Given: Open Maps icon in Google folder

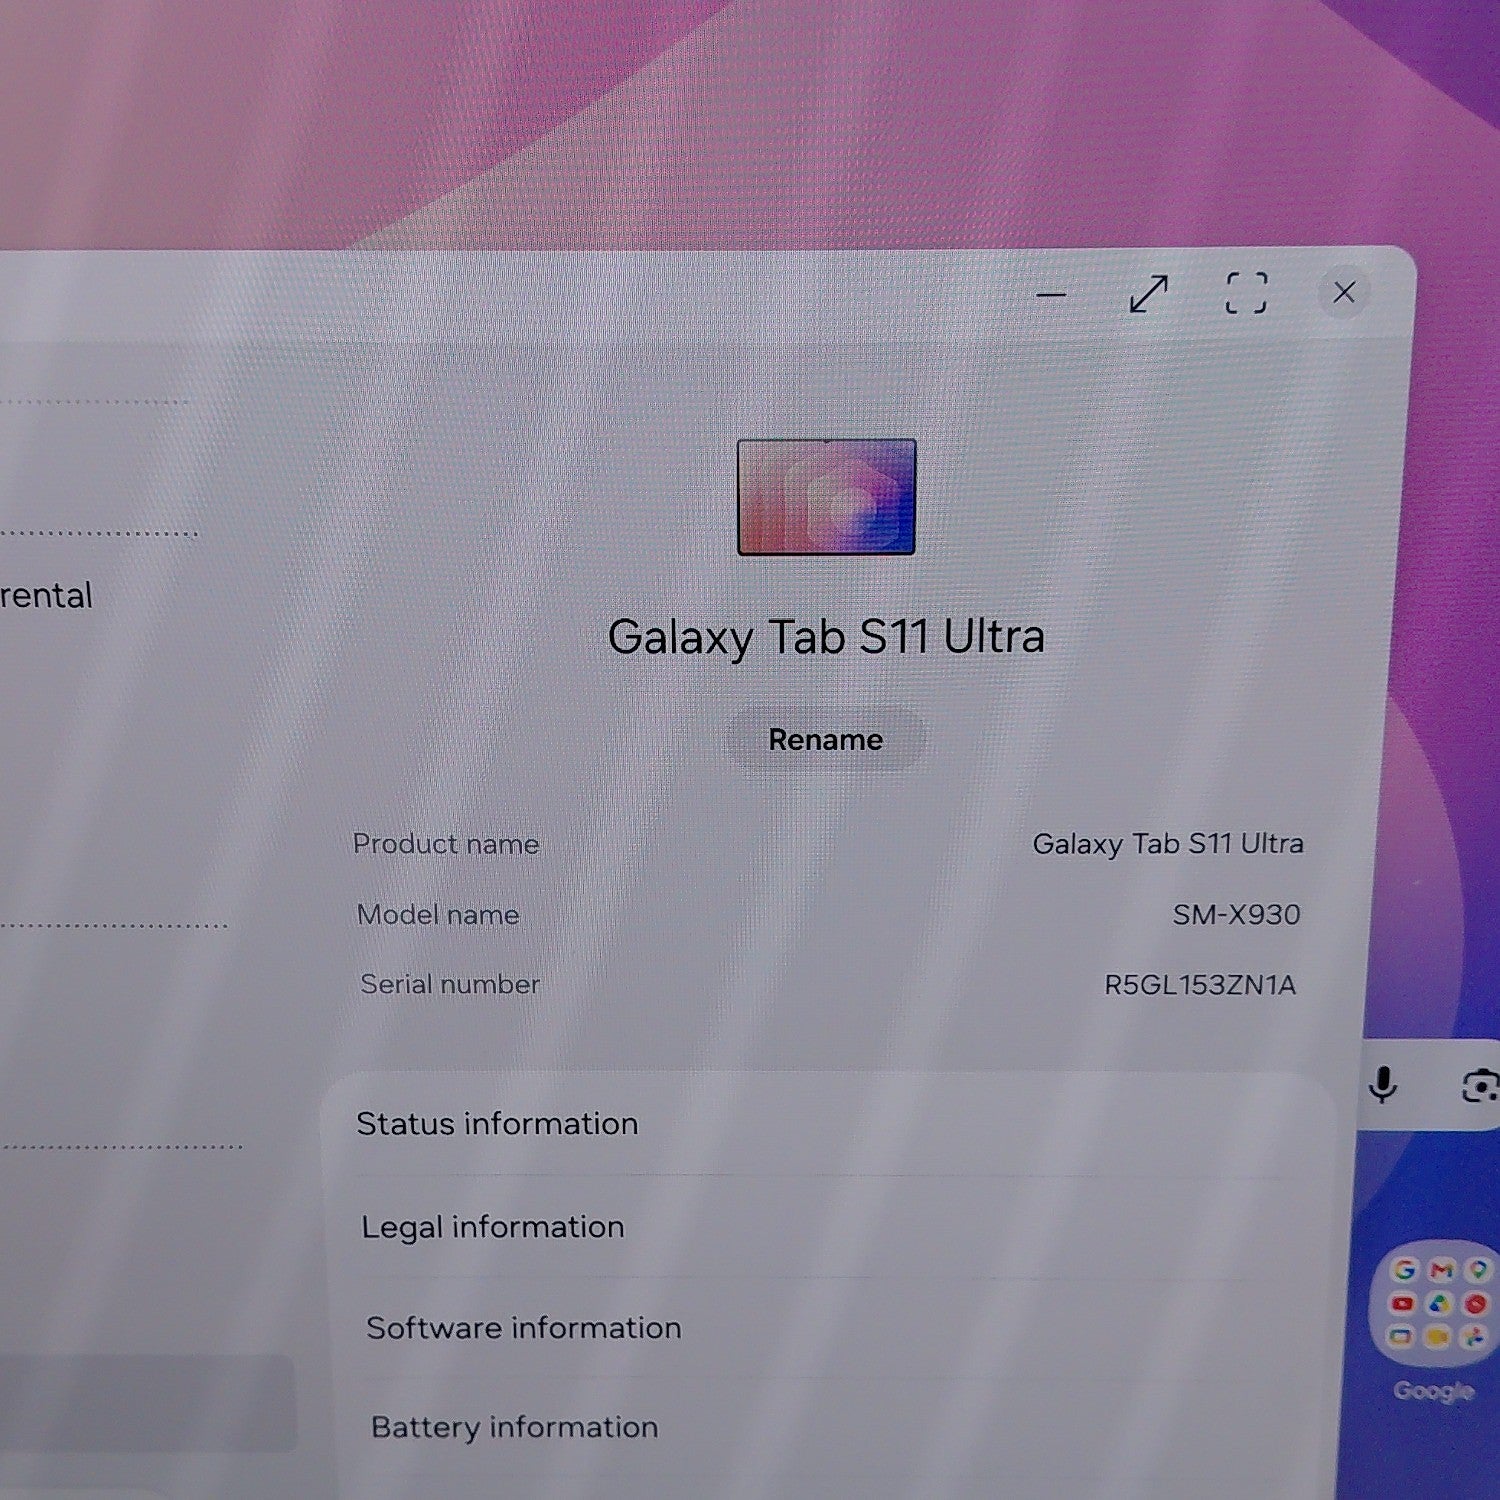Looking at the screenshot, I should pyautogui.click(x=1477, y=1270).
